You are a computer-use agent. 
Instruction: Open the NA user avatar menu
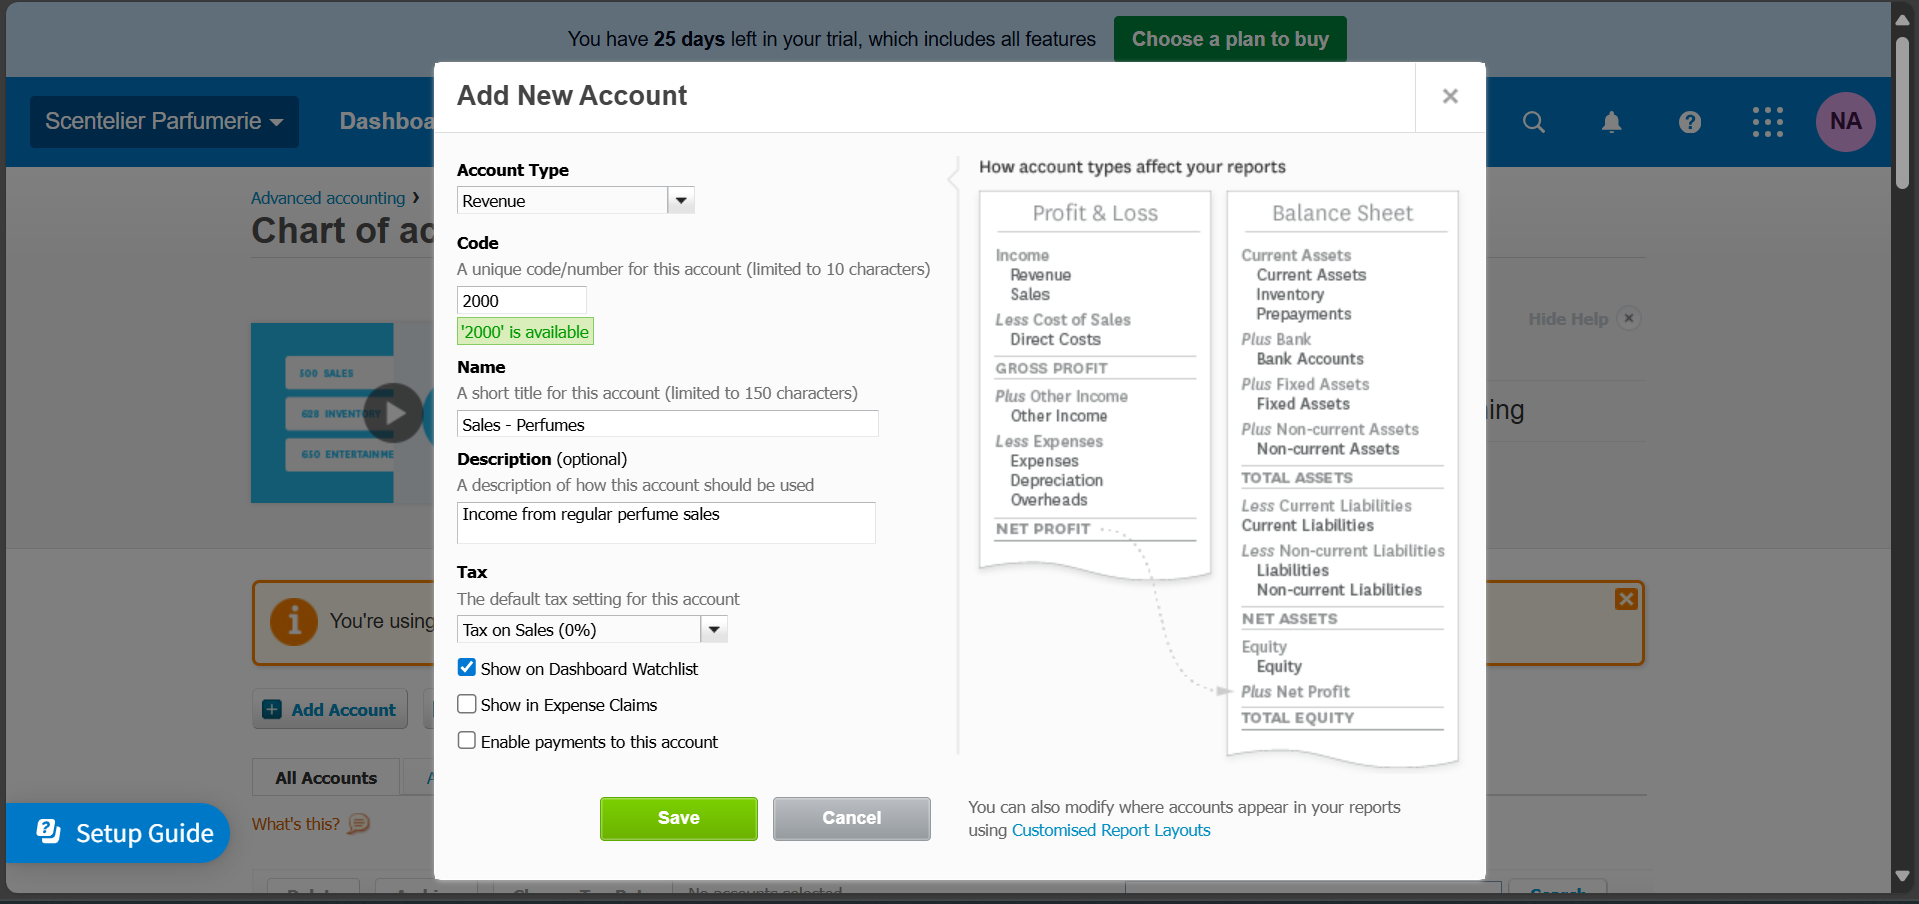[1845, 122]
